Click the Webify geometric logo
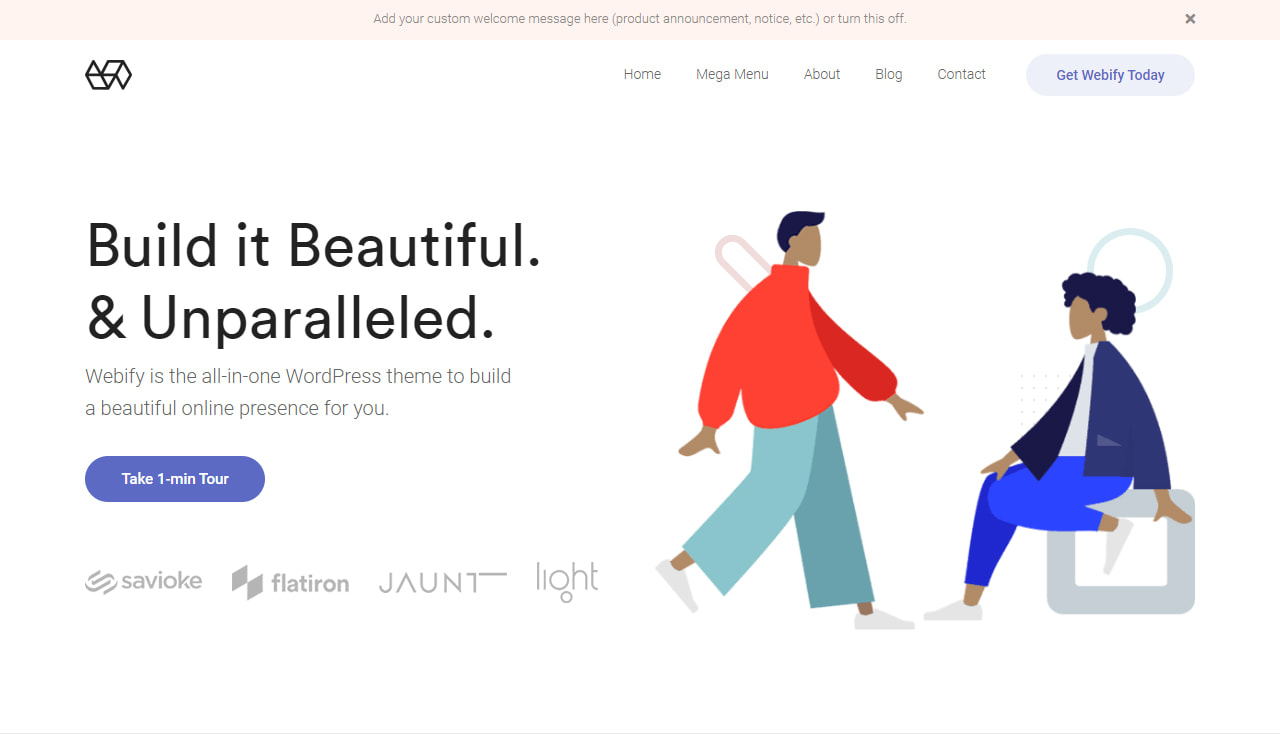The image size is (1280, 750). [x=108, y=75]
